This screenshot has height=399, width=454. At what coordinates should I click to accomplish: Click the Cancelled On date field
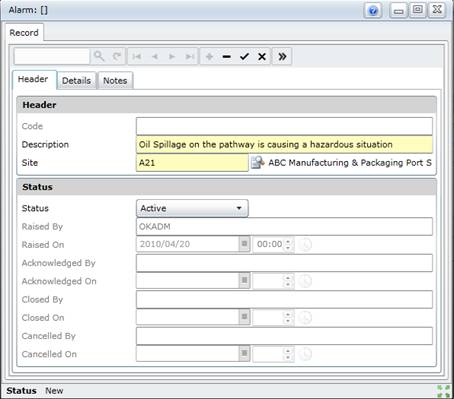click(188, 354)
